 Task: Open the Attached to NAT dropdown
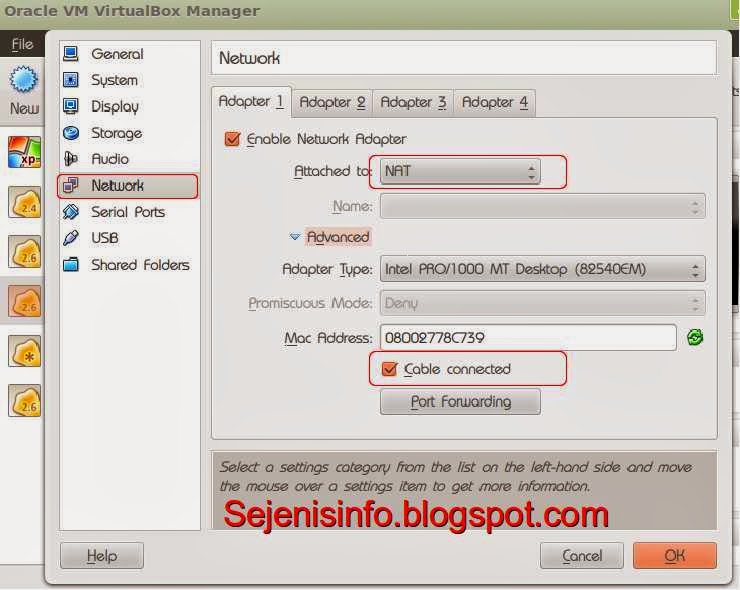460,171
